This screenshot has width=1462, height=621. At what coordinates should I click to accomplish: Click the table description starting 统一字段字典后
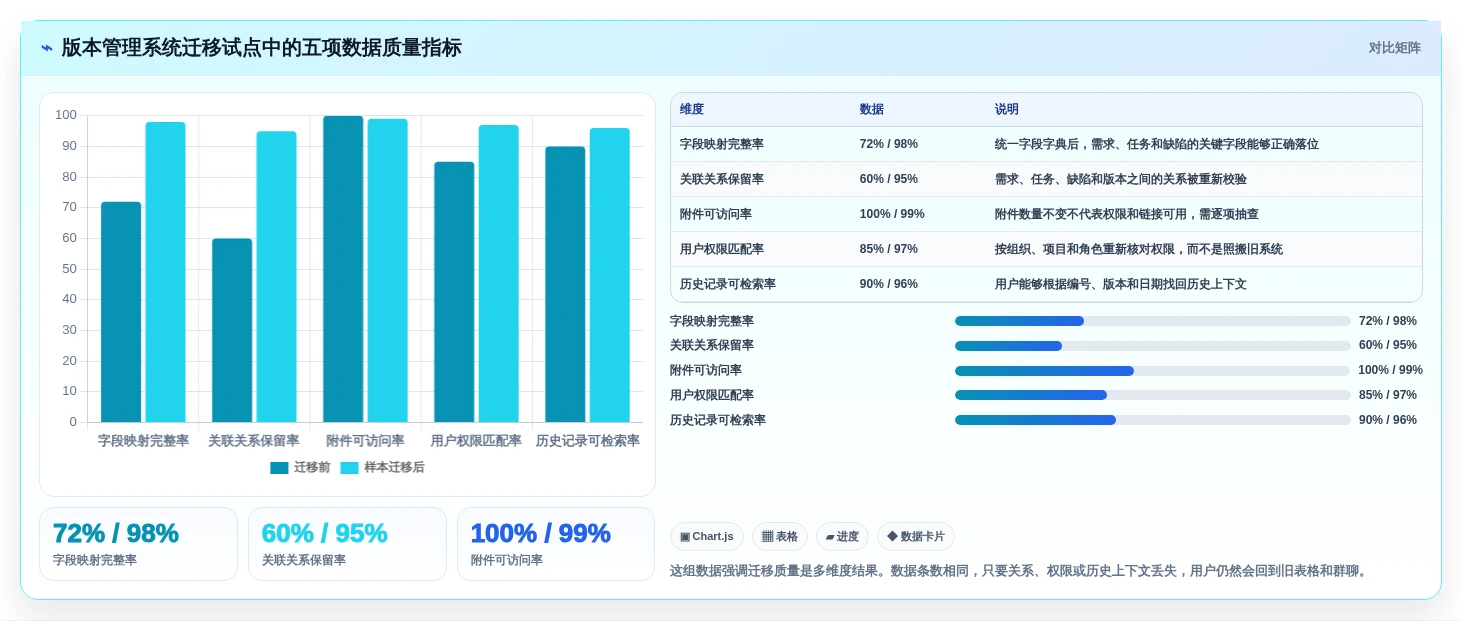[1157, 144]
